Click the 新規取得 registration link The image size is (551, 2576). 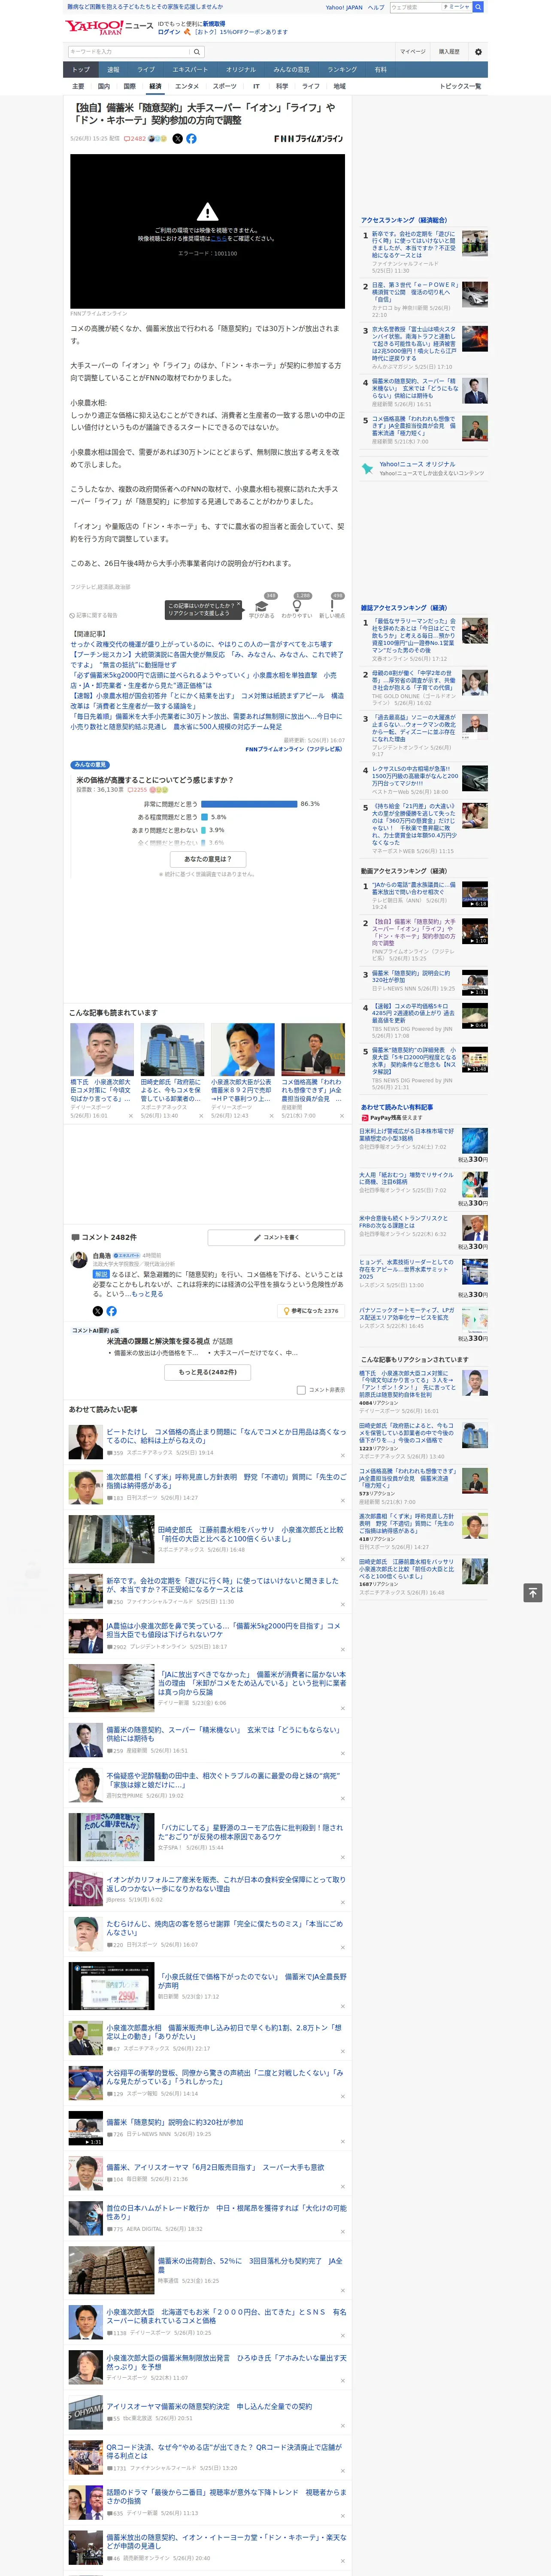tap(214, 23)
